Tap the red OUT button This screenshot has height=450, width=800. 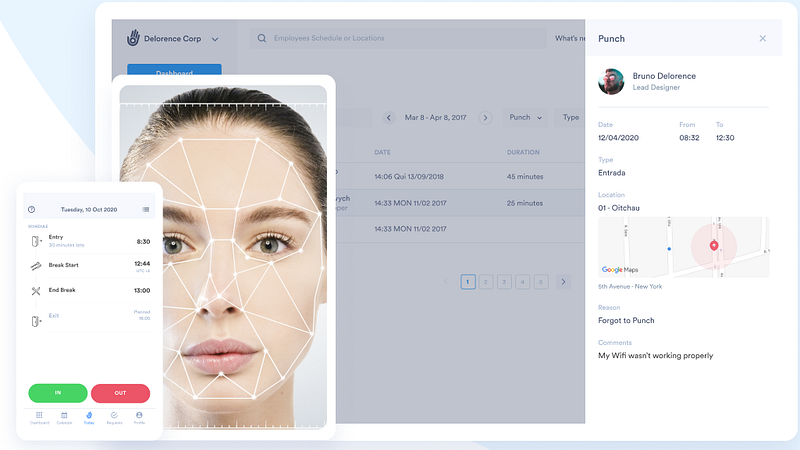120,393
